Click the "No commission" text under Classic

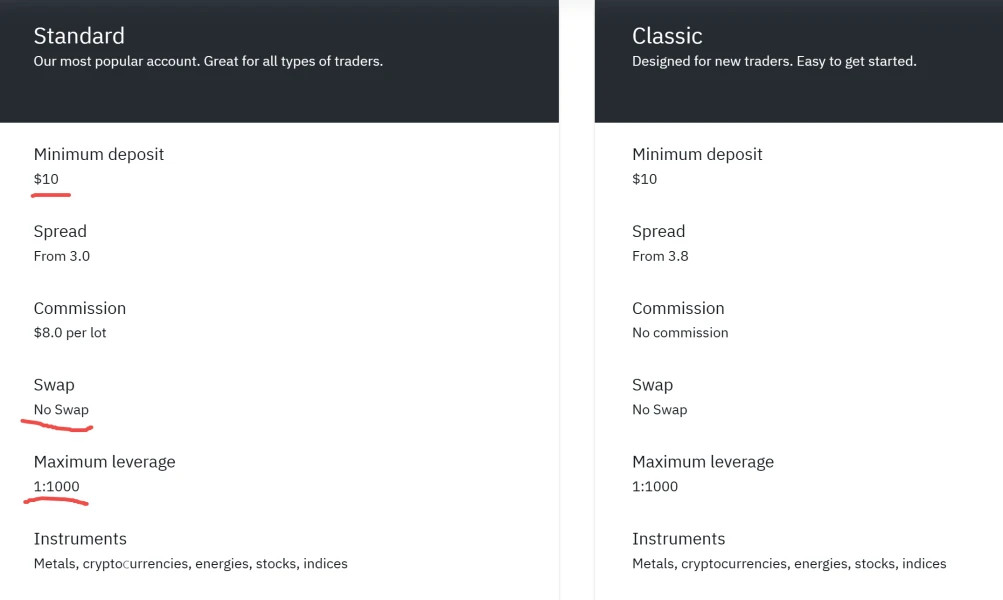[680, 333]
